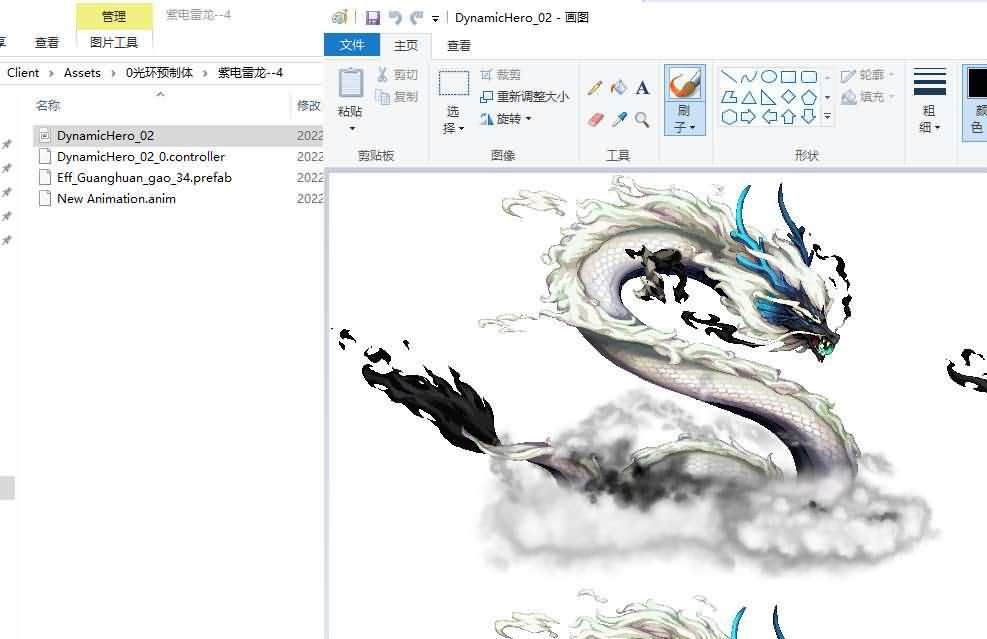987x639 pixels.
Task: Open the Fill (填充) dropdown
Action: point(867,97)
